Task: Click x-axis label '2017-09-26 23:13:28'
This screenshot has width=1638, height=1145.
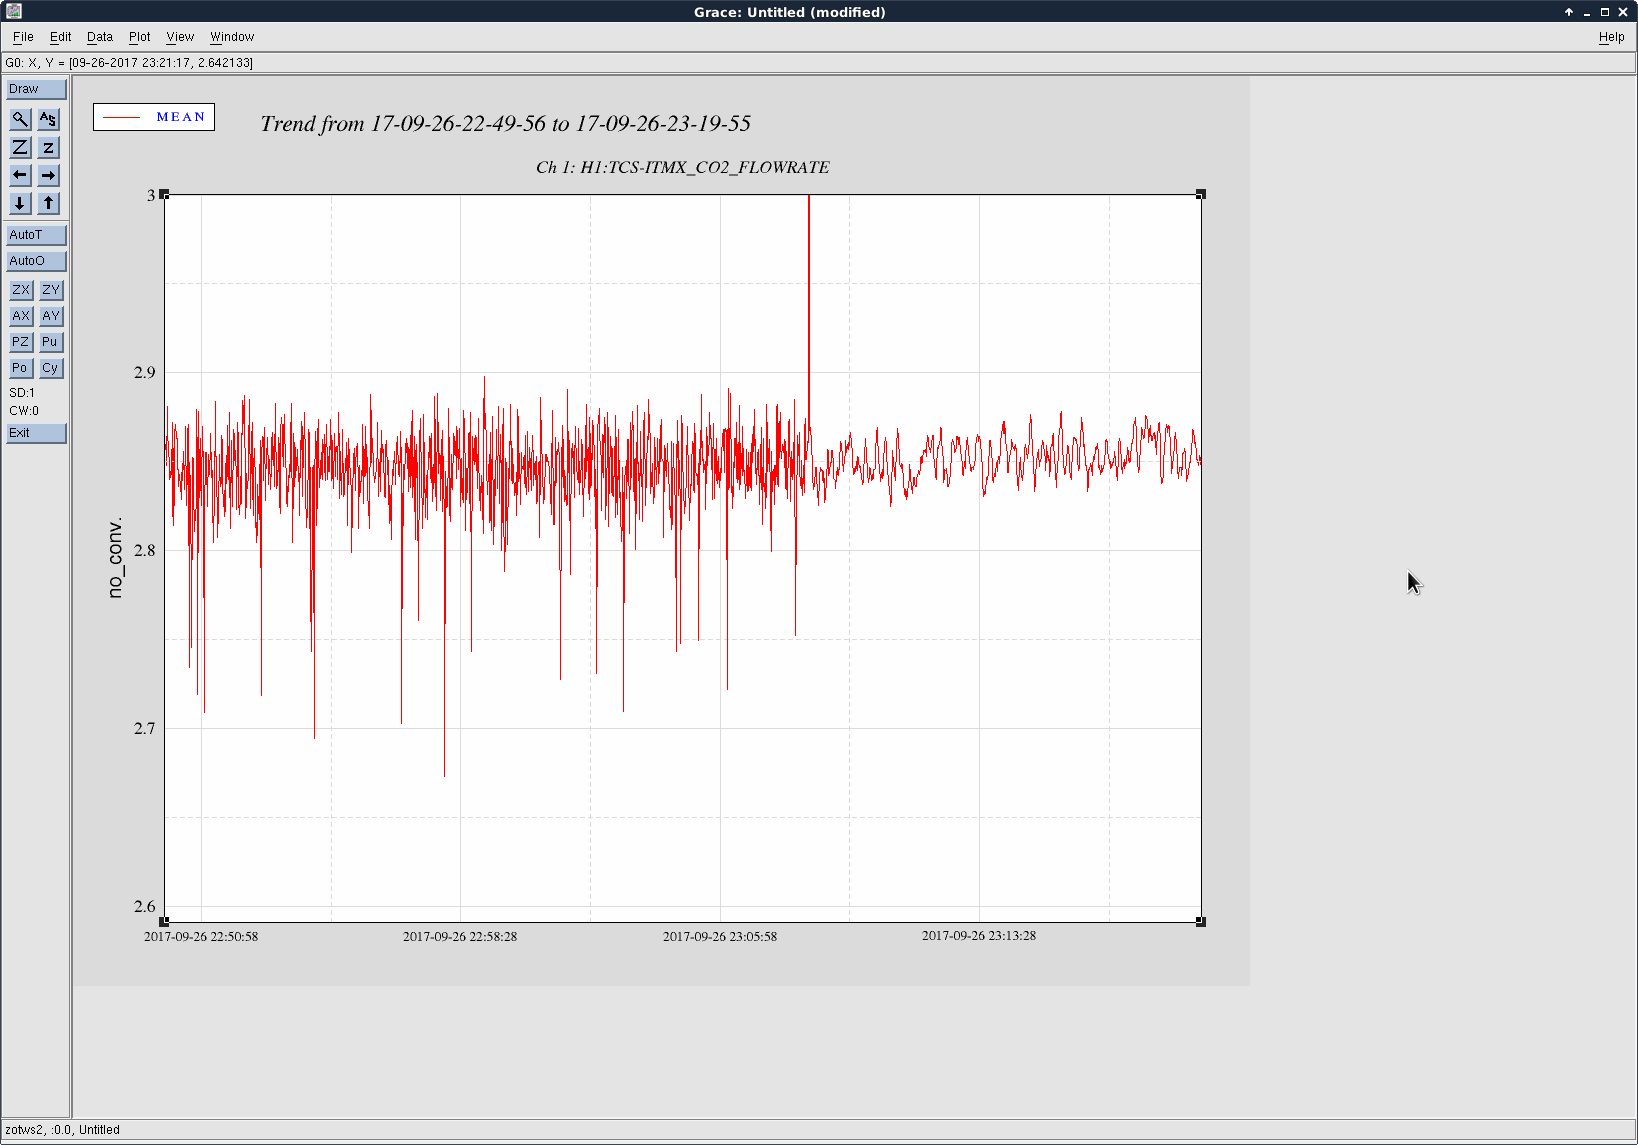Action: pos(979,936)
